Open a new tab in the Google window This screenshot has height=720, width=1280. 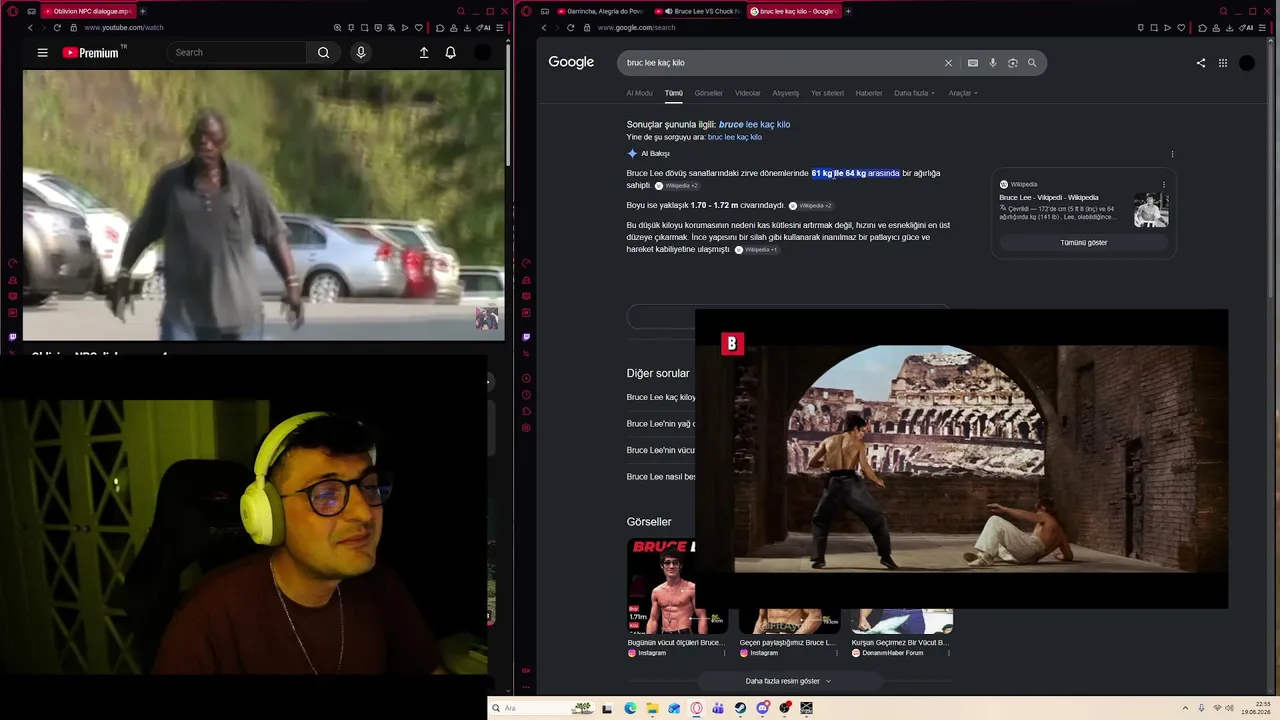pyautogui.click(x=848, y=11)
